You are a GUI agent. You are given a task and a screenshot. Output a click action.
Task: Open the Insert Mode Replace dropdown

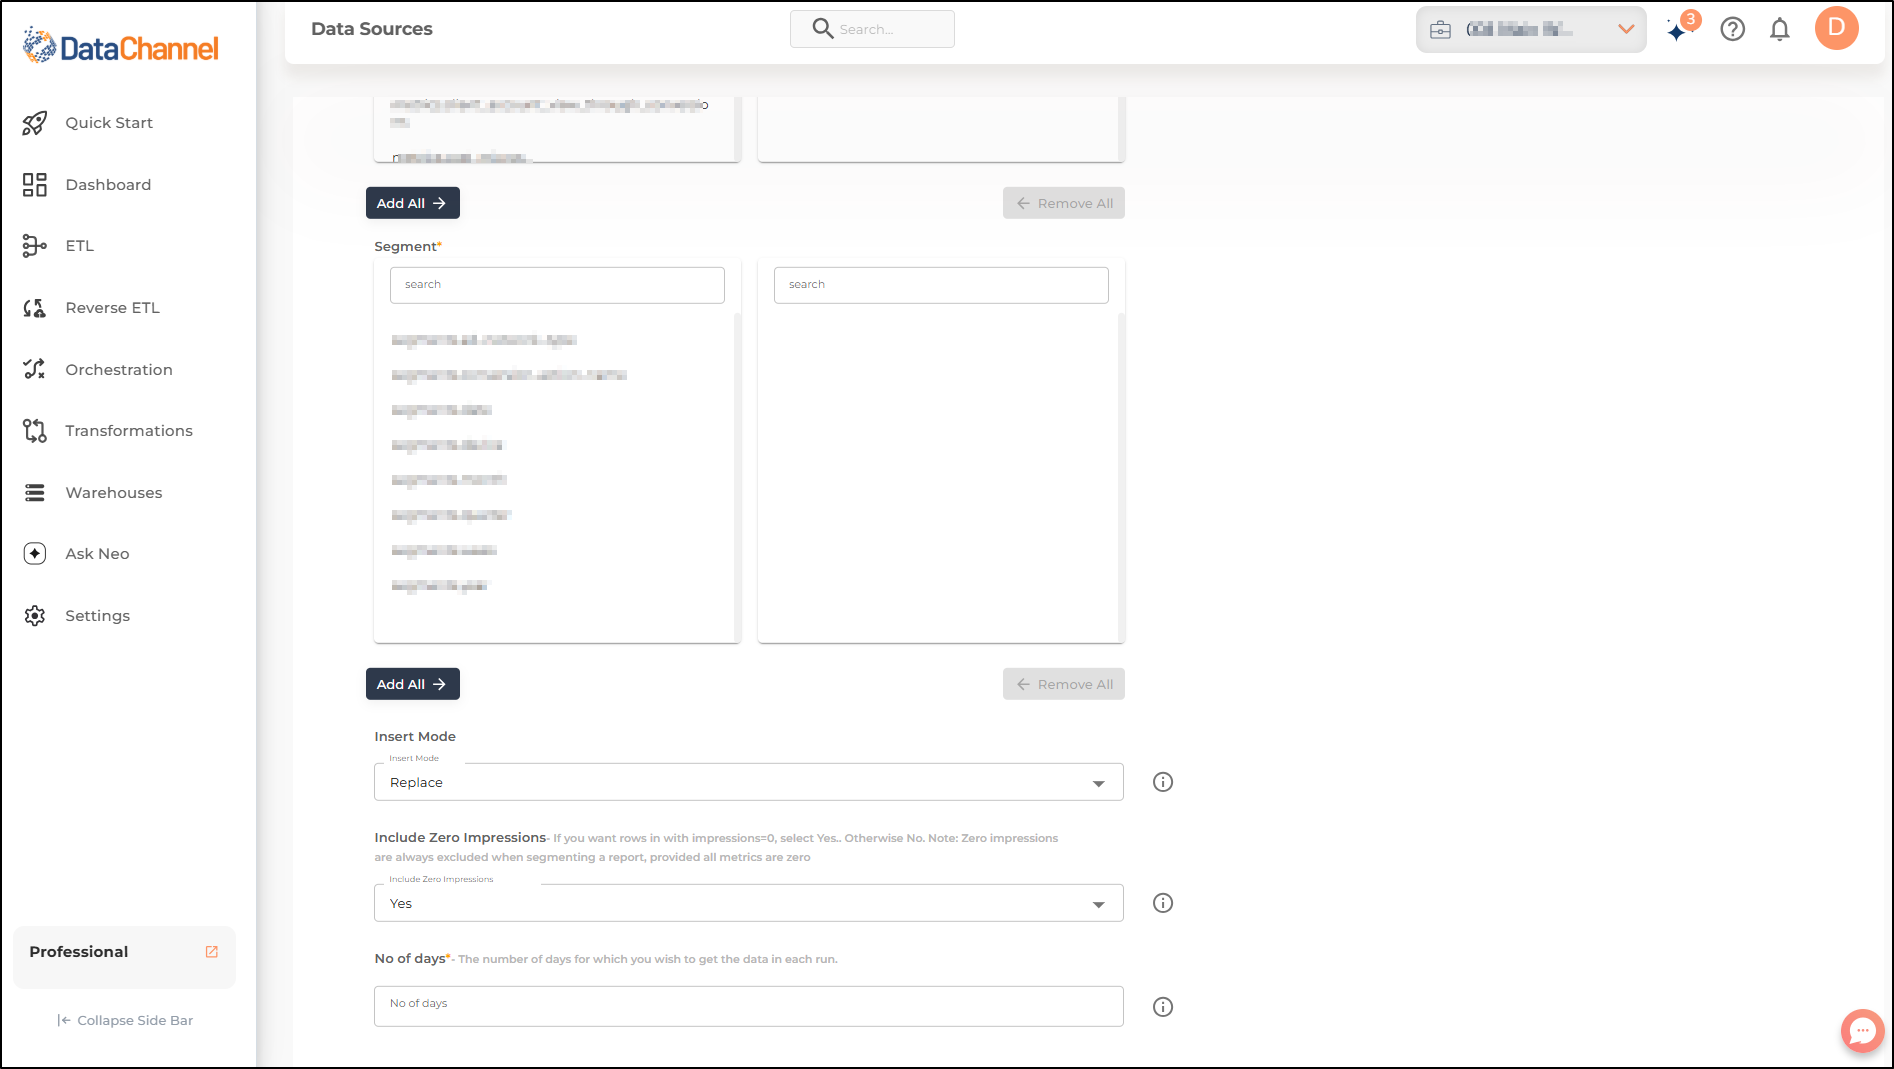[749, 782]
